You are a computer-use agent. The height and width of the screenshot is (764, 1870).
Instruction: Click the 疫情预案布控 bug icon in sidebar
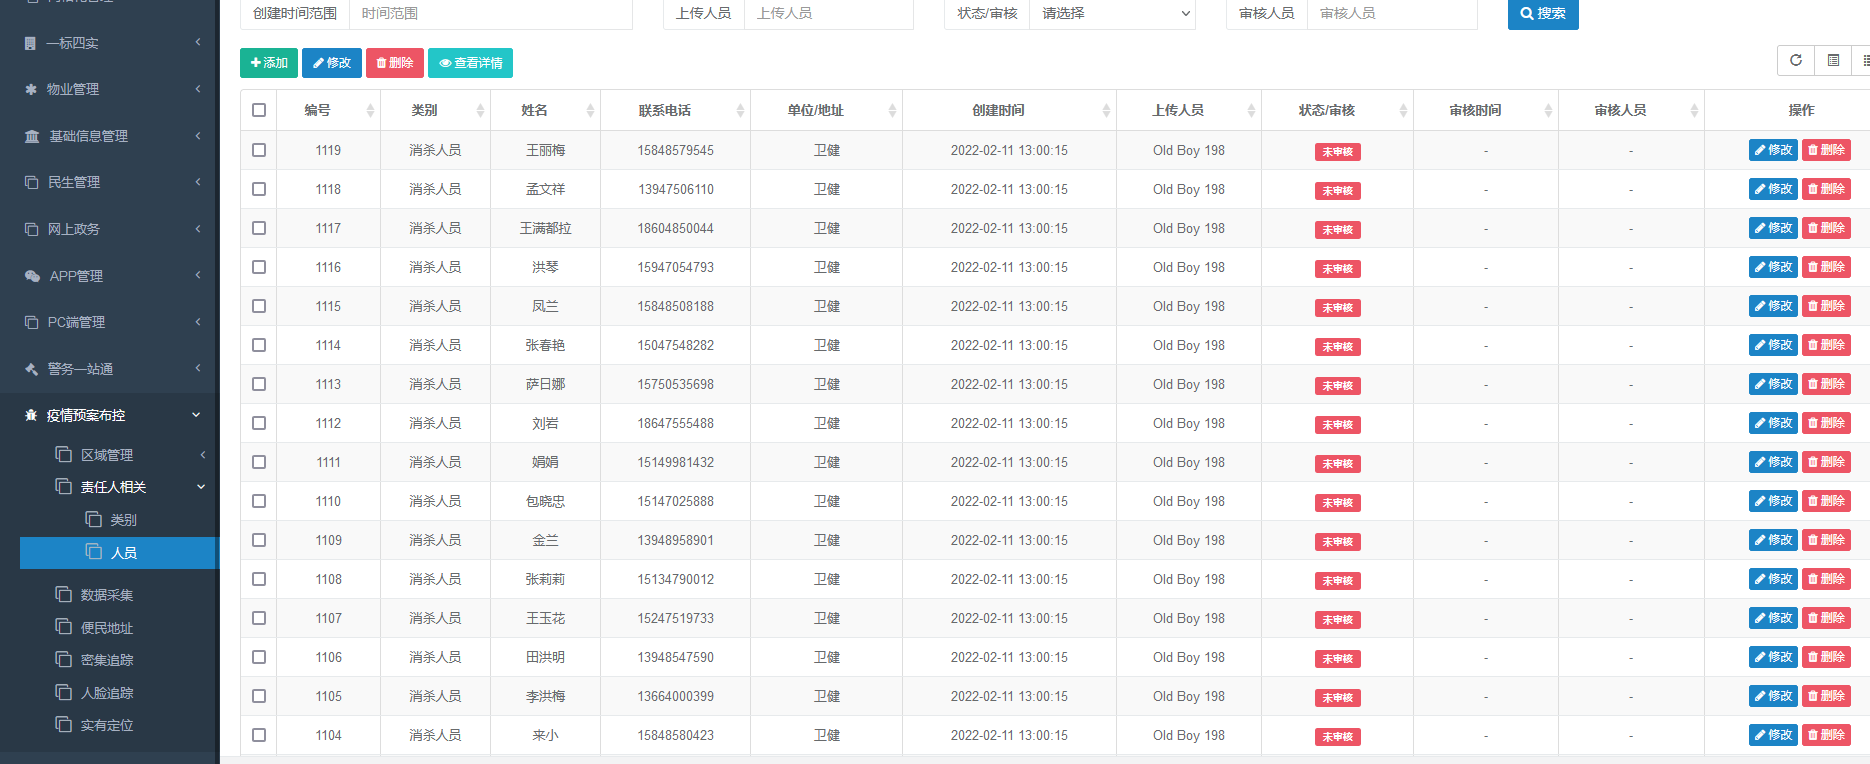click(x=31, y=415)
